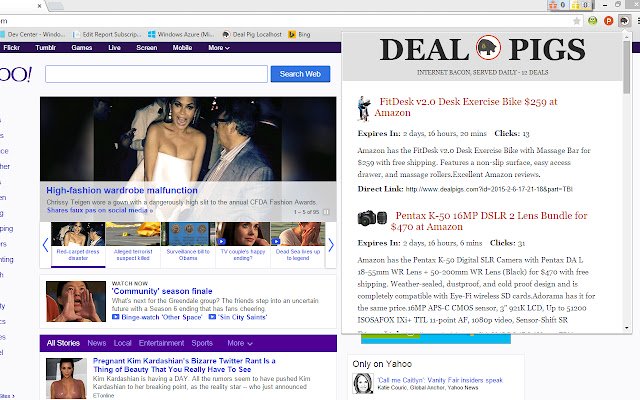Image resolution: width=640 pixels, height=400 pixels.
Task: Open Mobile in Yahoo navigation bar
Action: pos(182,48)
